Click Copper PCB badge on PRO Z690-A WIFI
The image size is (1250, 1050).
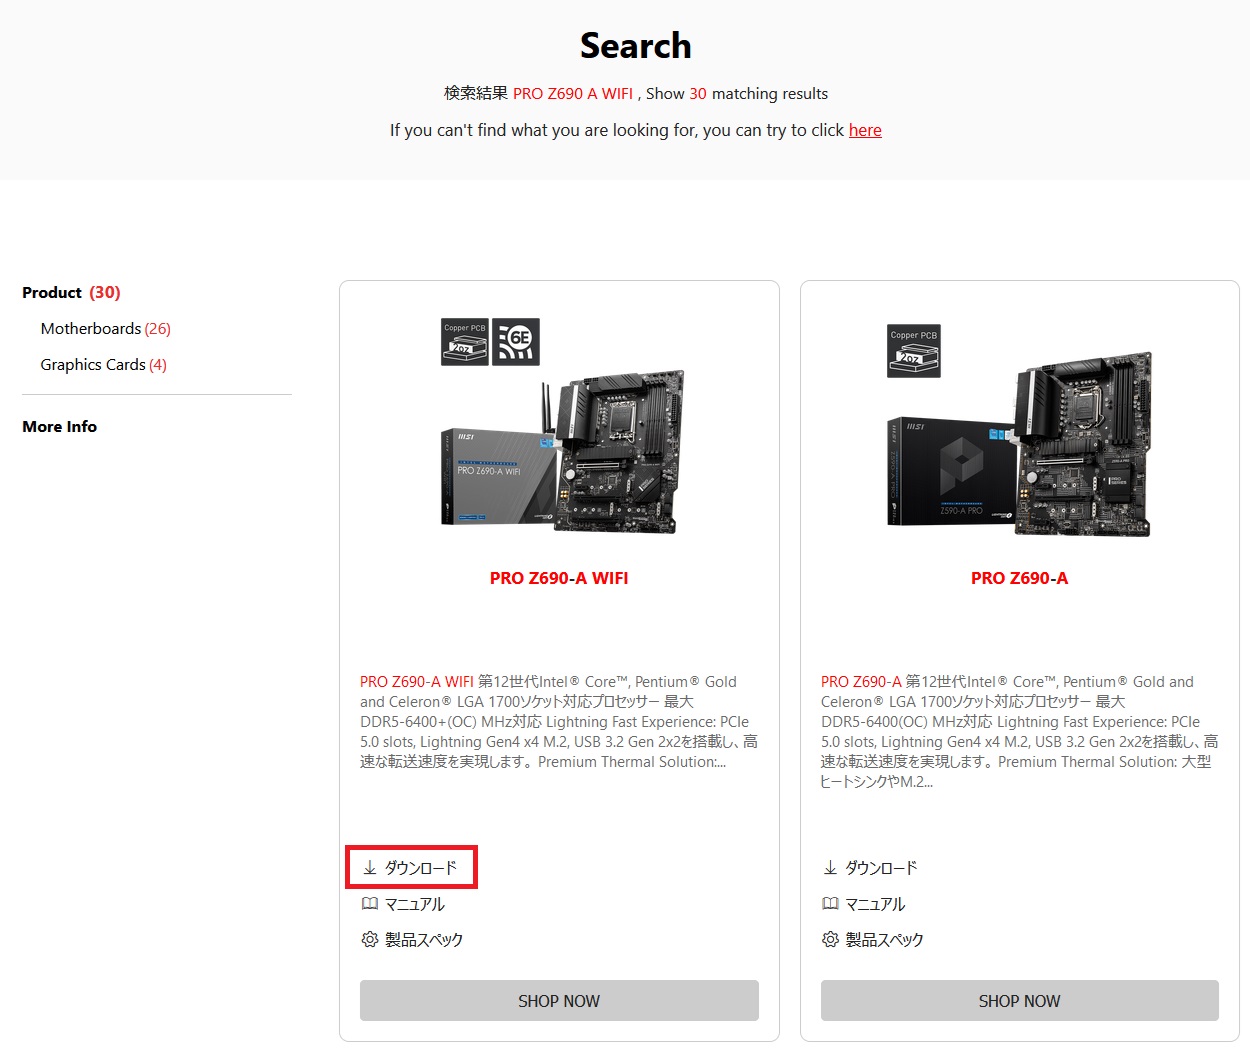(x=465, y=342)
